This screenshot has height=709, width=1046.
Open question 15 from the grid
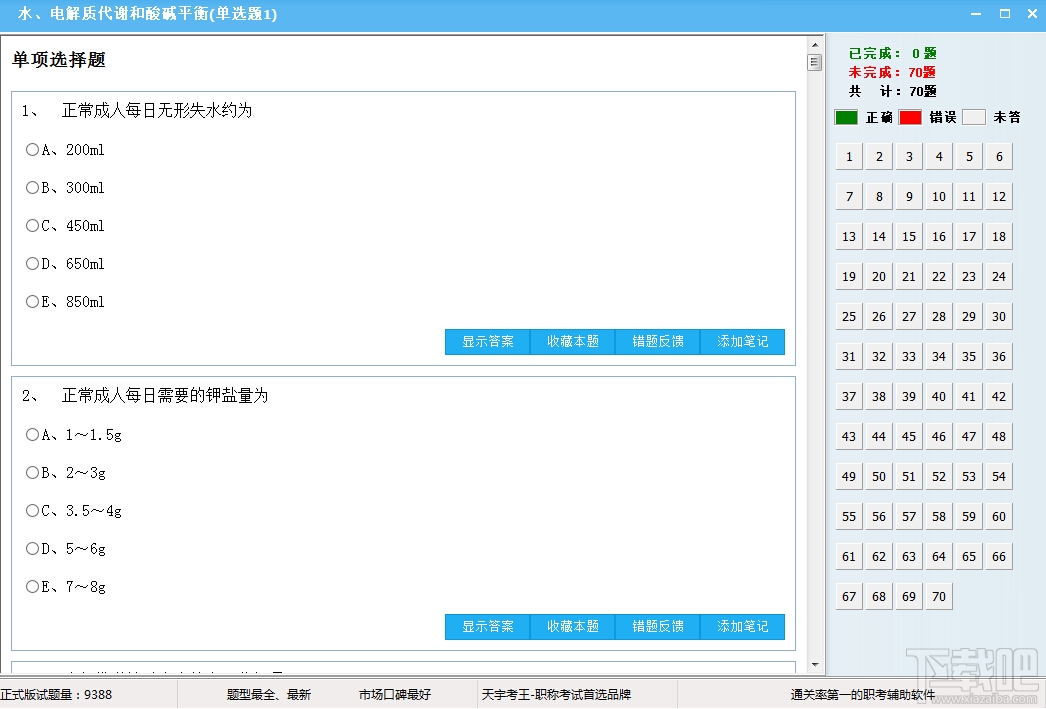pos(909,237)
